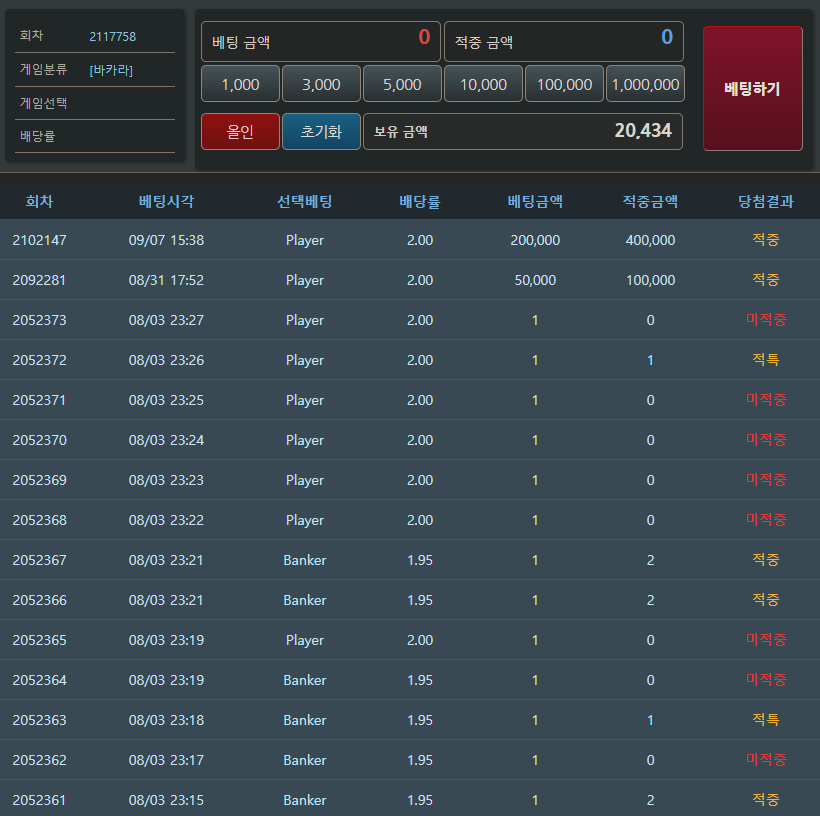
Task: Select round 2052370
Action: [39, 440]
